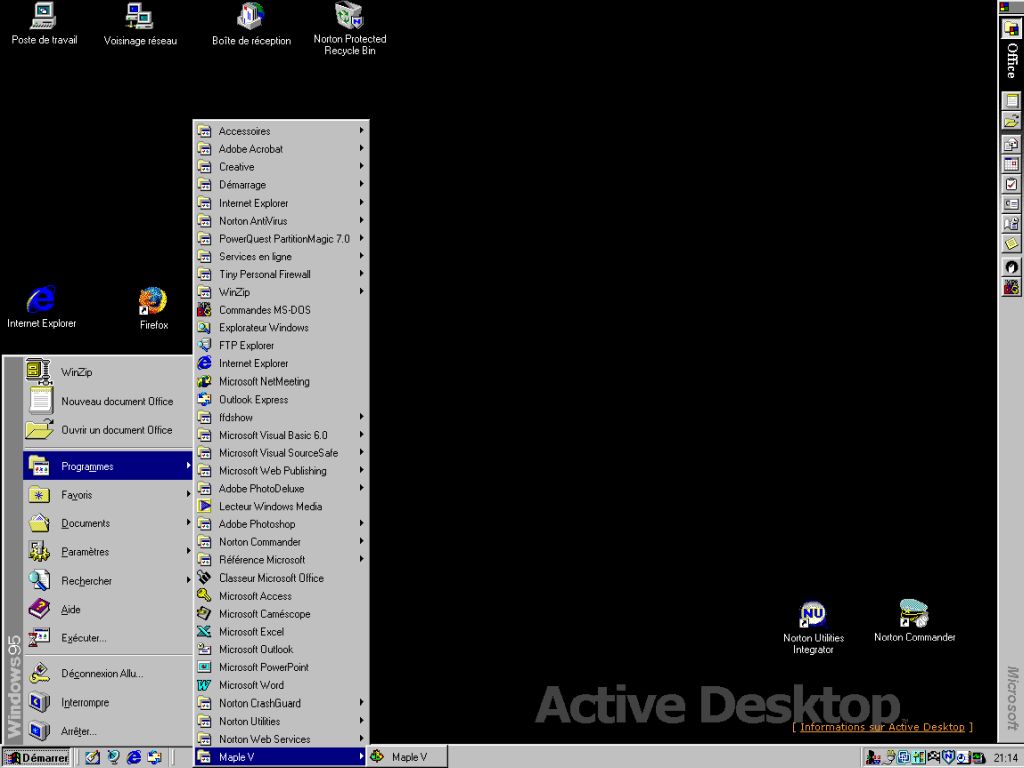The height and width of the screenshot is (768, 1024).
Task: Launch Microsoft NetMeeting from Programs menu
Action: (x=281, y=381)
